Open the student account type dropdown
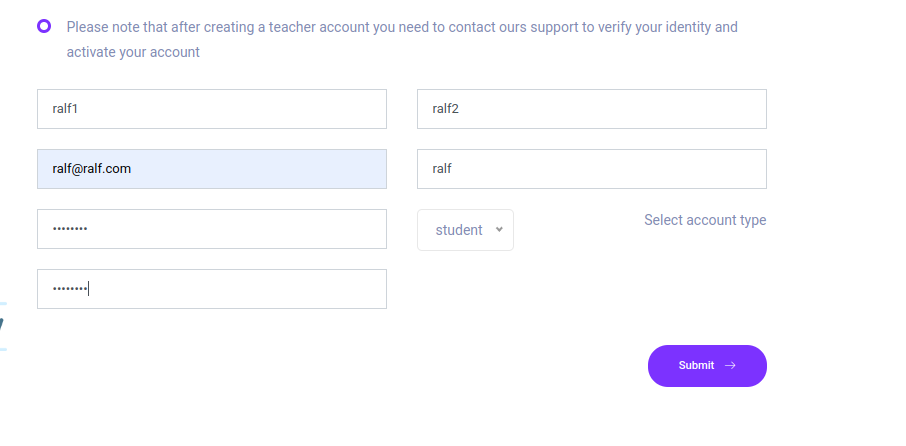 [x=465, y=230]
